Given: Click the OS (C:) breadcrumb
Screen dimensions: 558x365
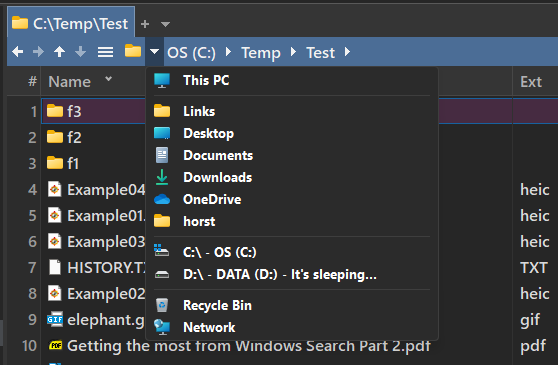Looking at the screenshot, I should (x=191, y=53).
